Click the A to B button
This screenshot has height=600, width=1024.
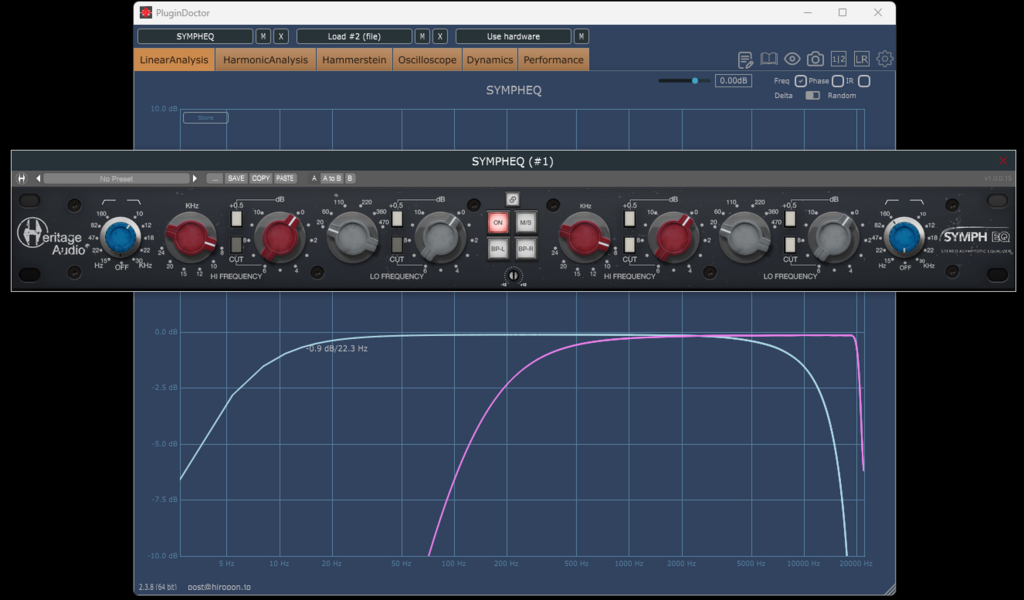pos(331,178)
